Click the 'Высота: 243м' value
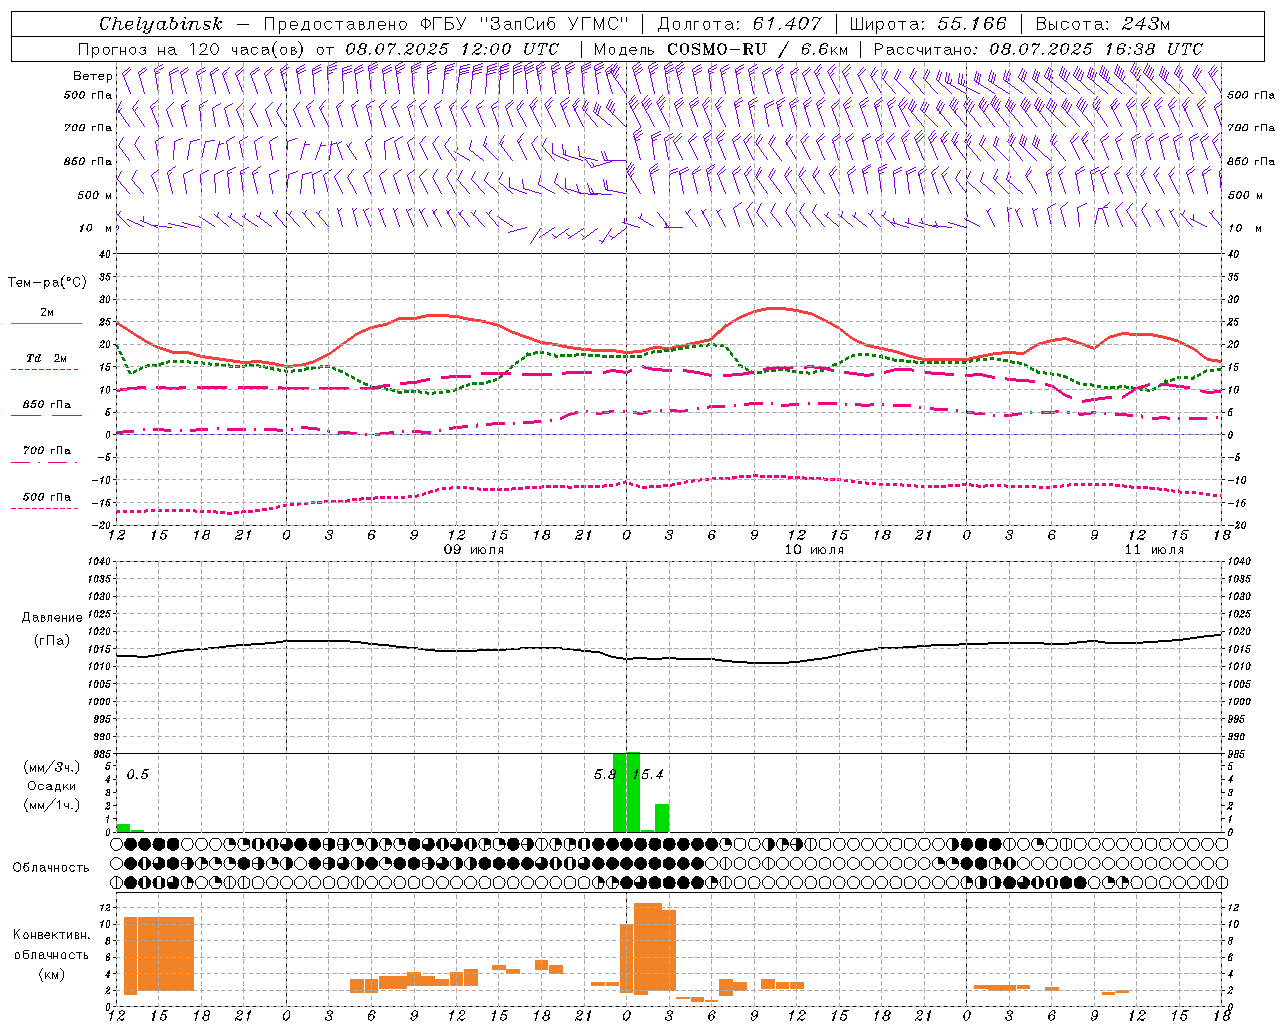Image resolution: width=1280 pixels, height=1024 pixels. (1103, 24)
